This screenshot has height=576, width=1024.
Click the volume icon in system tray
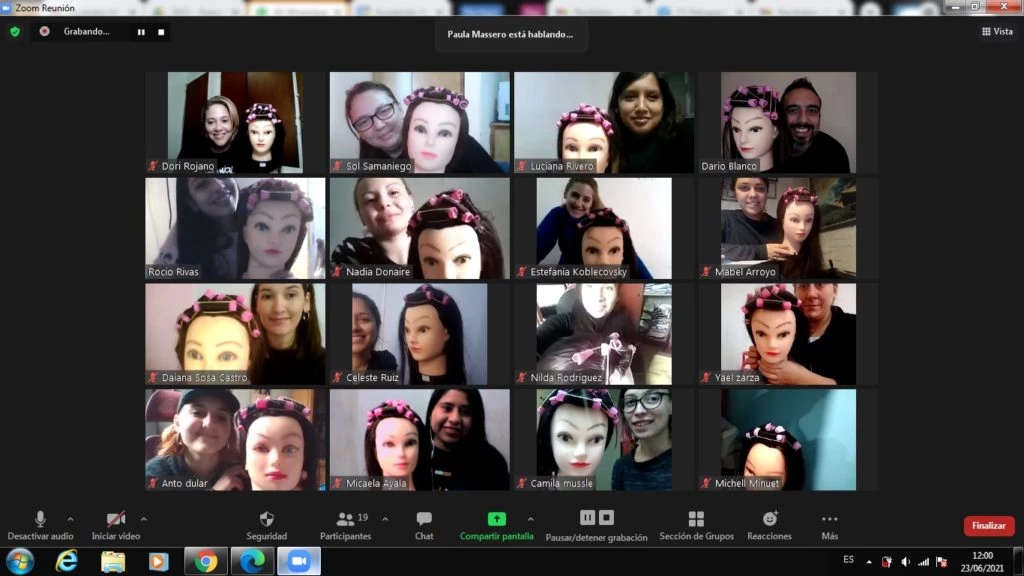click(905, 561)
